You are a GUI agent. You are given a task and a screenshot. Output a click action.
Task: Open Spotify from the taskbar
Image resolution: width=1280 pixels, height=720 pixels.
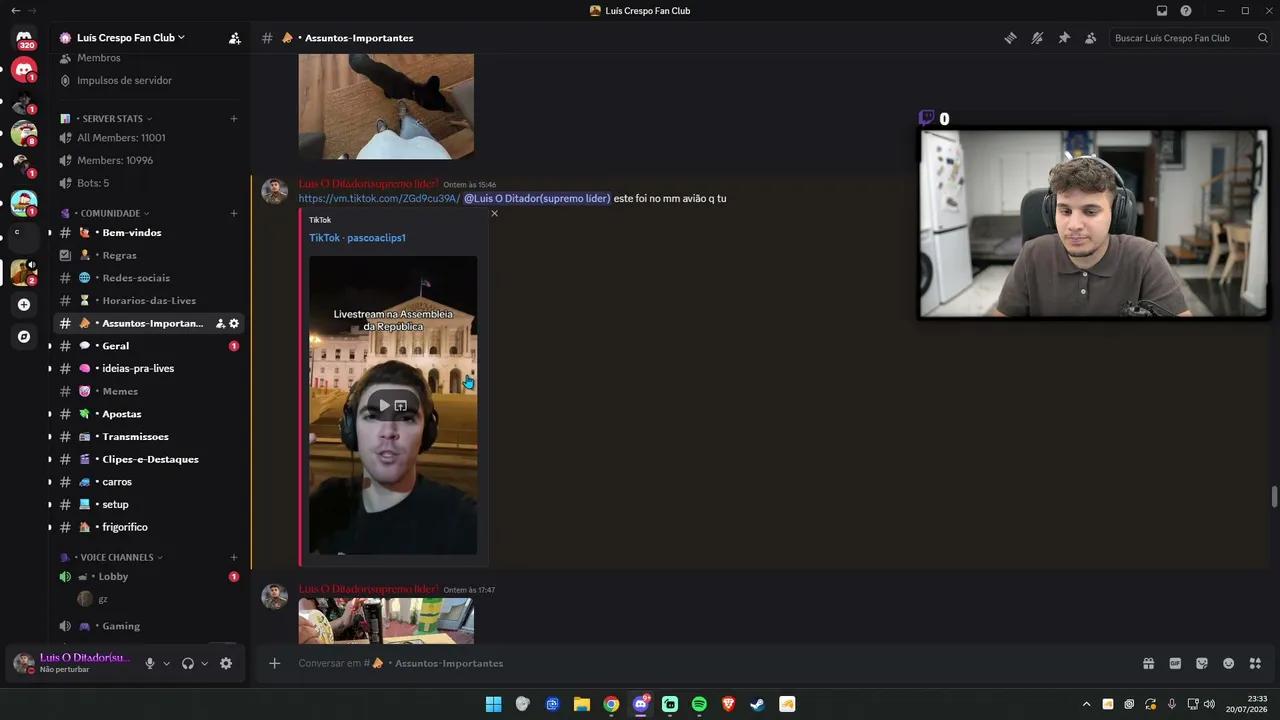coord(699,704)
